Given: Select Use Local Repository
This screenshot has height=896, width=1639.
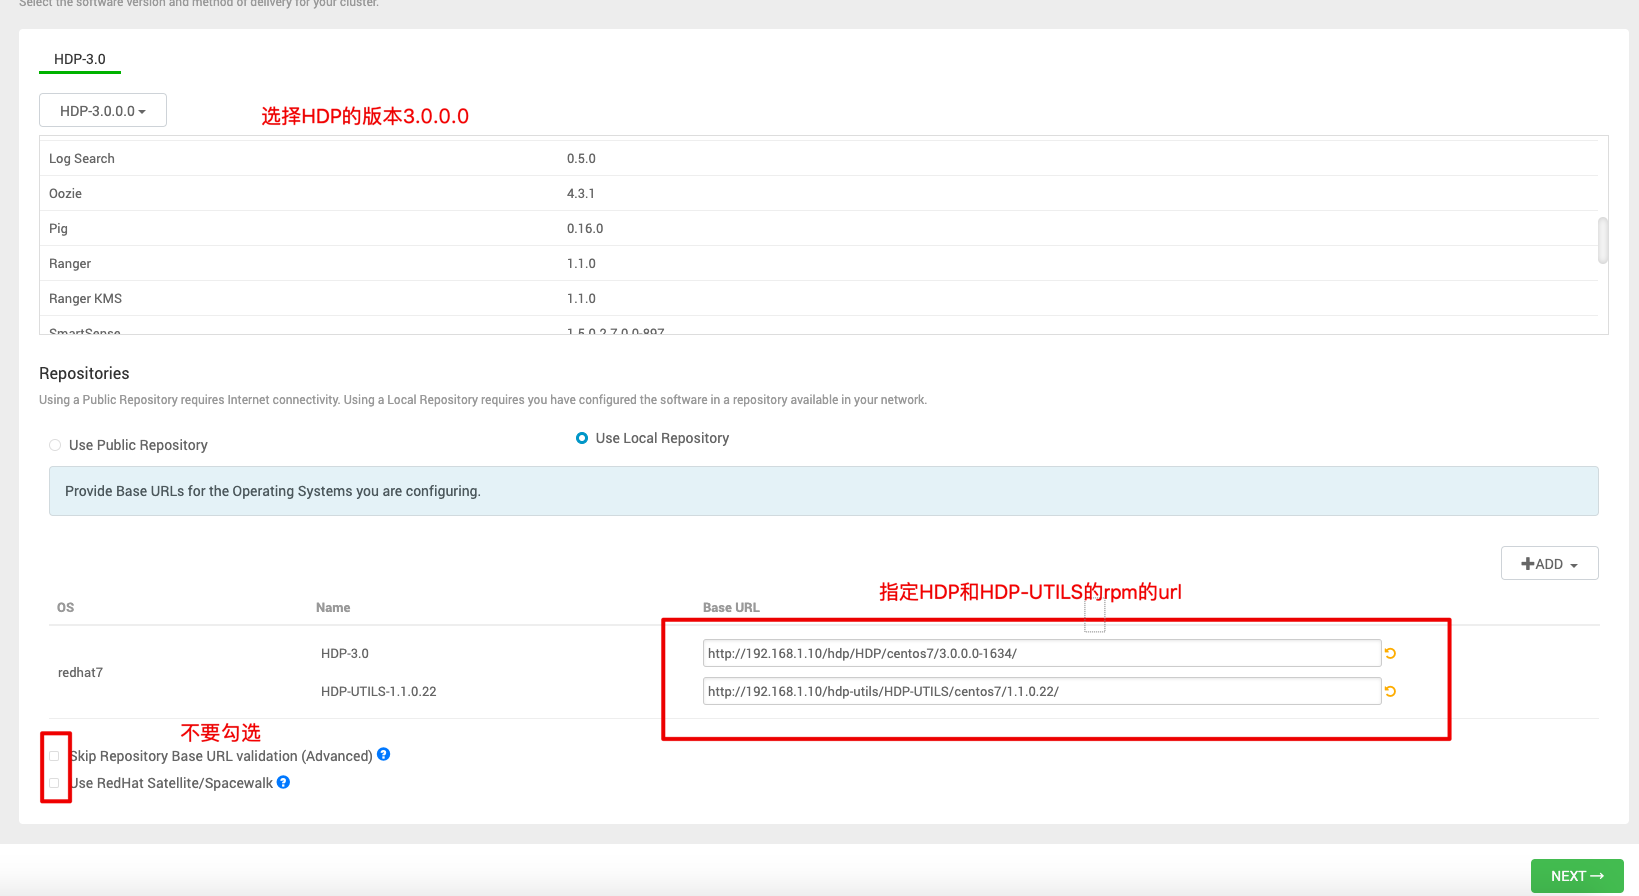Looking at the screenshot, I should [x=582, y=438].
